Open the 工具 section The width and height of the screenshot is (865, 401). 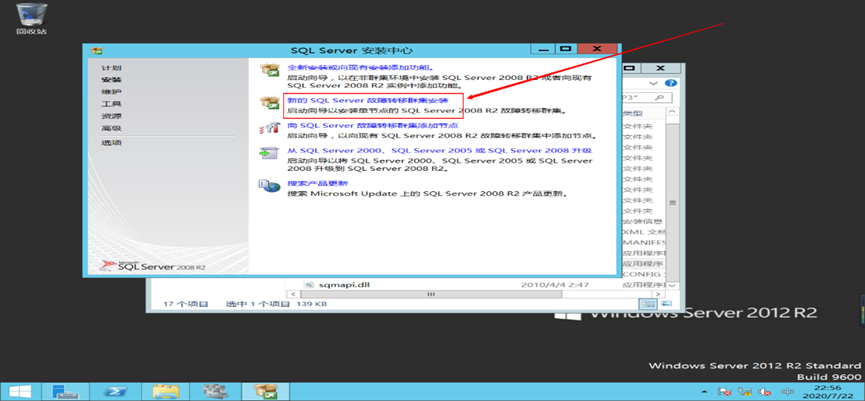click(111, 104)
